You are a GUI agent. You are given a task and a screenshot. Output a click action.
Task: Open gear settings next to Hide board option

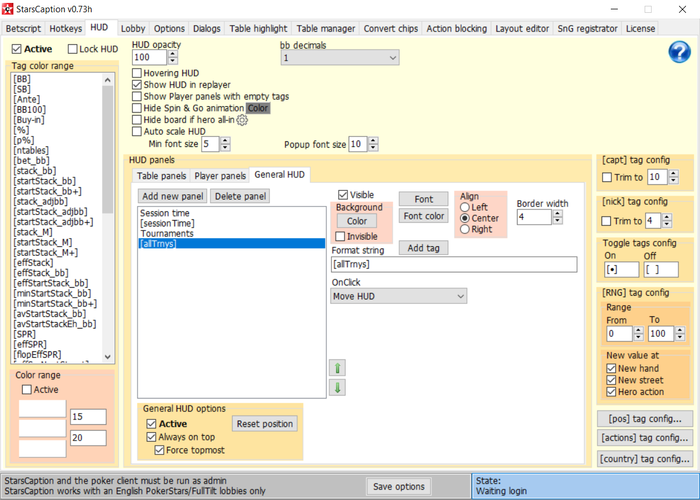(x=241, y=120)
